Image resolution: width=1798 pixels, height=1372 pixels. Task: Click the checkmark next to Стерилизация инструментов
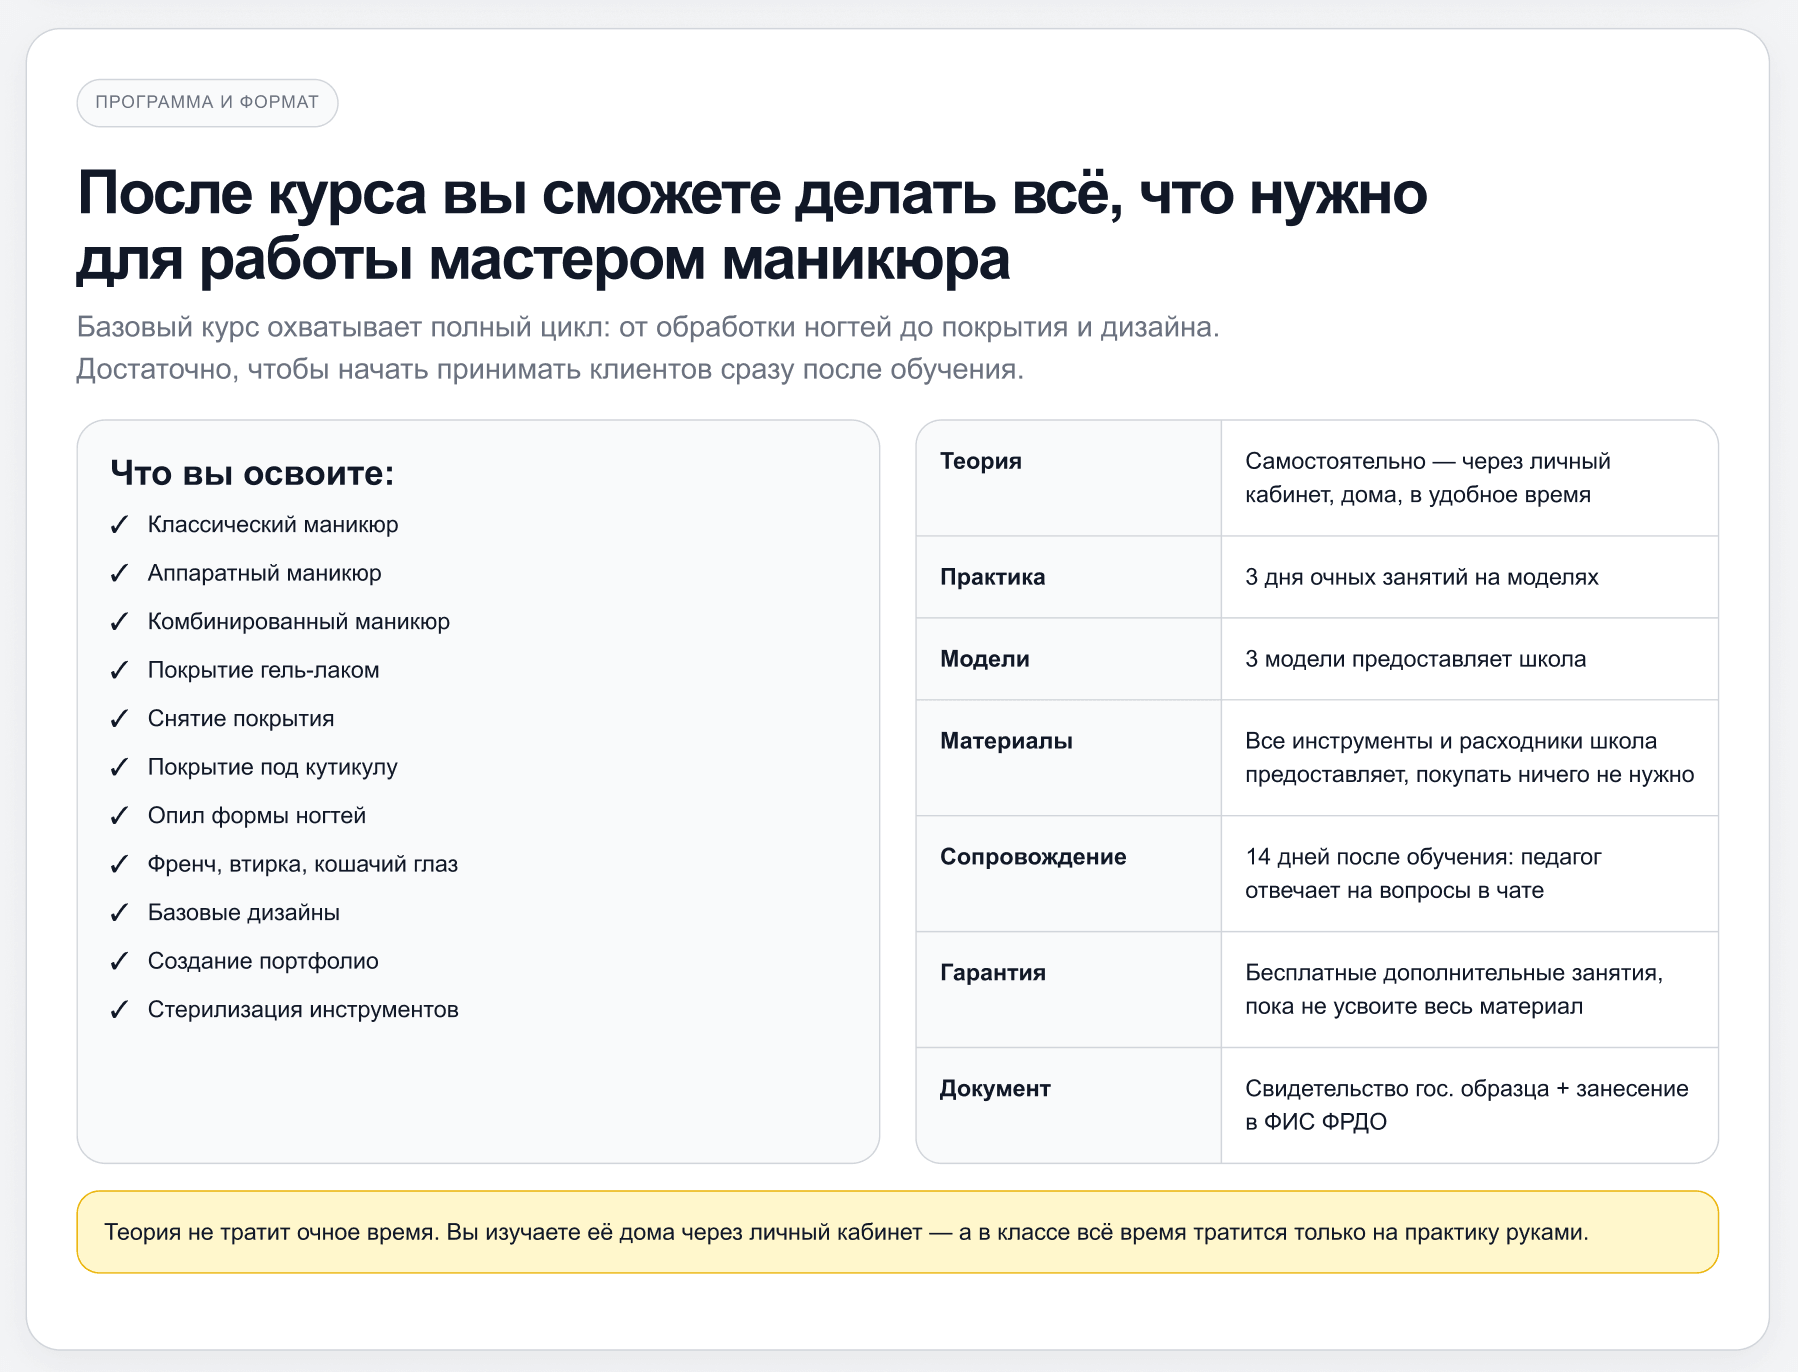click(119, 1010)
